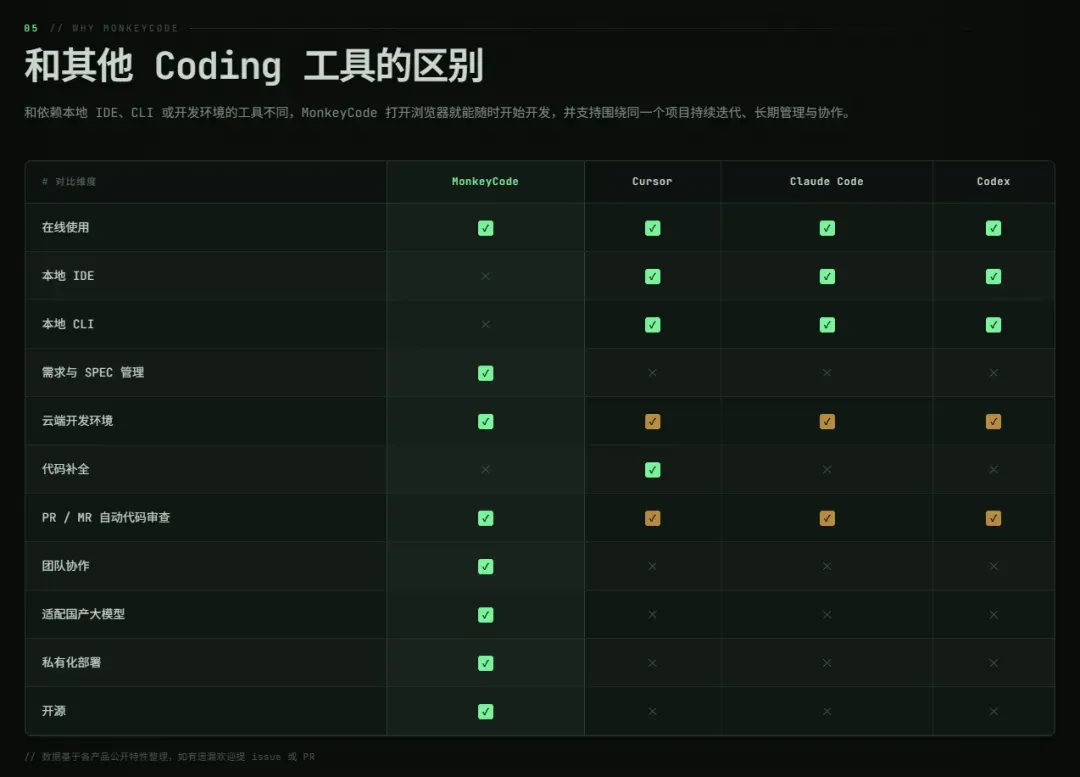The height and width of the screenshot is (777, 1080).
Task: Select the Claude Code column header
Action: click(x=827, y=181)
